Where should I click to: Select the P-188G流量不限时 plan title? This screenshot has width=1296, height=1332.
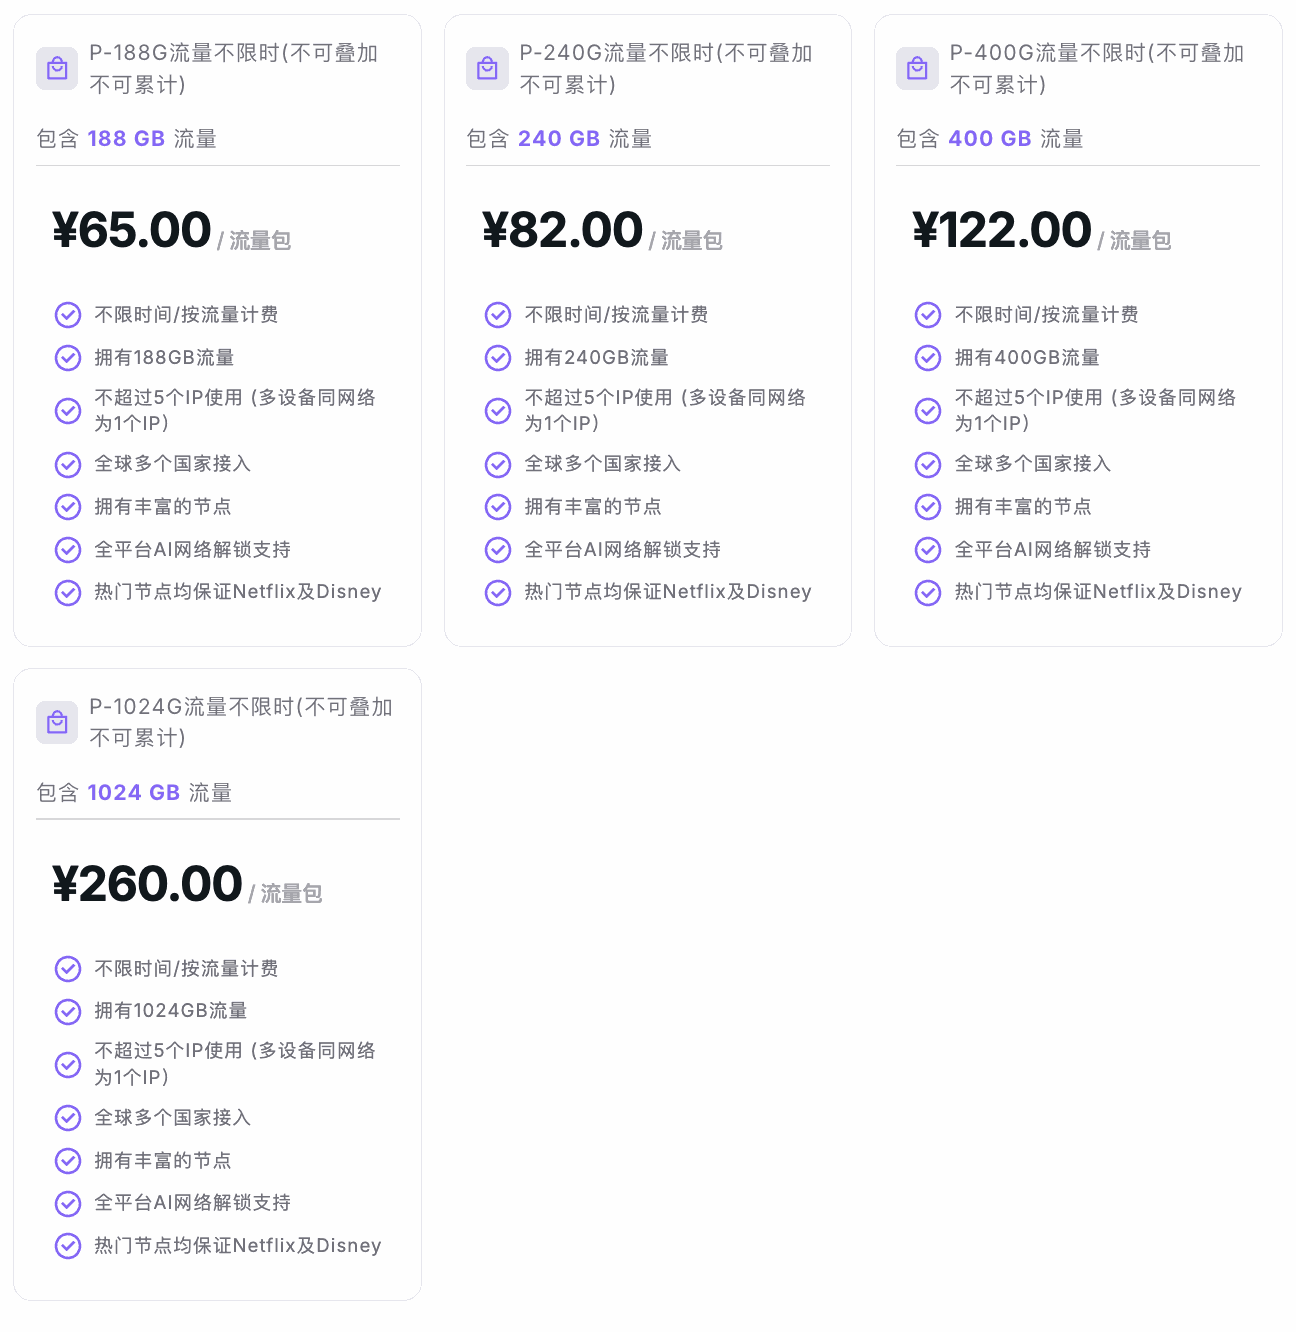(234, 69)
